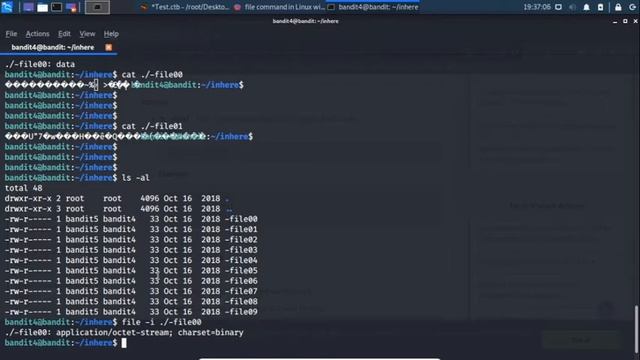The width and height of the screenshot is (640, 360).
Task: Lock the screen with padlock icon
Action: (618, 7)
